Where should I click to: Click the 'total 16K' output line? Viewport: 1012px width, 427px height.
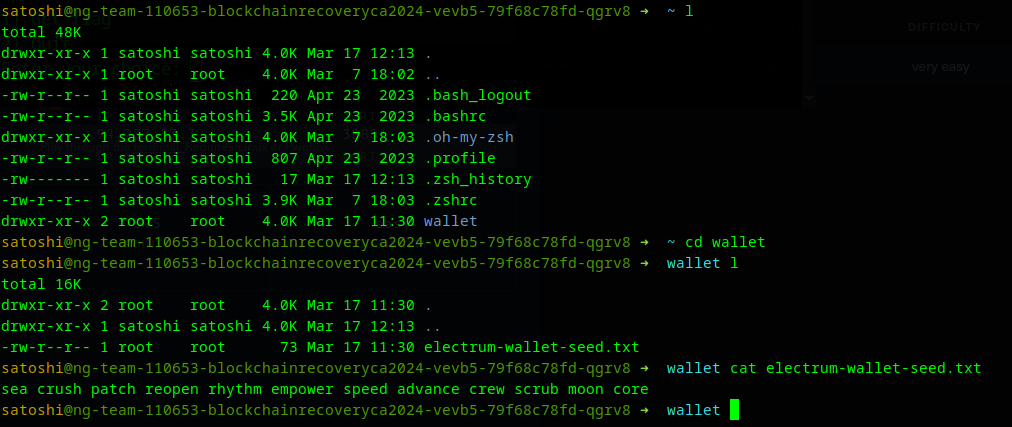pos(42,284)
